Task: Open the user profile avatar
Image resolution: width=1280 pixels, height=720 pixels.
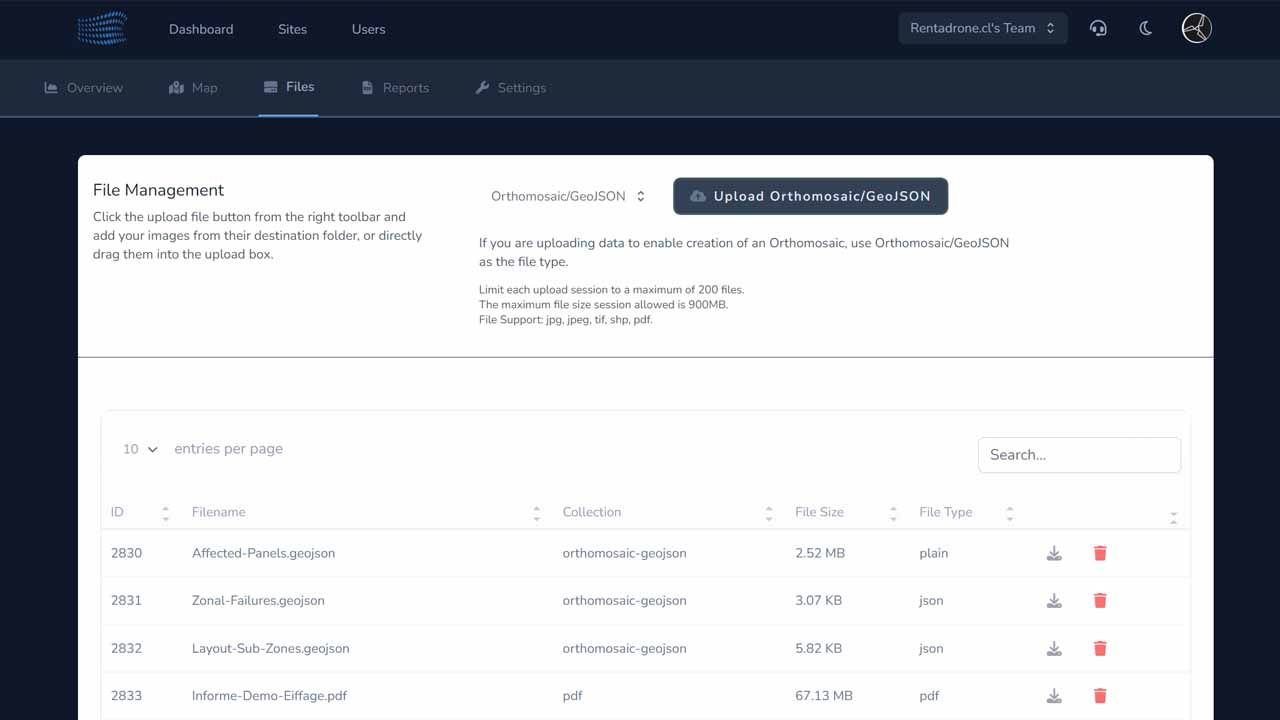Action: [x=1196, y=29]
